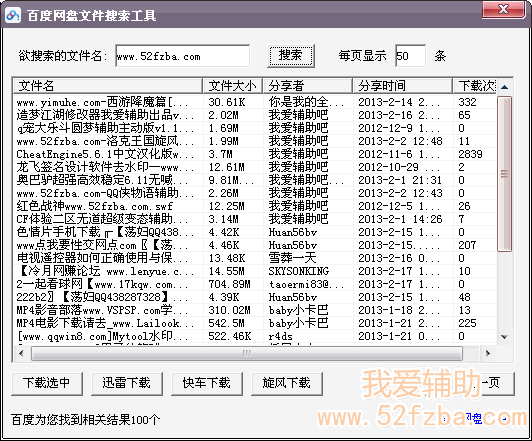
Task: Select row 2一起看球网【www.17kqw.com
Action: point(255,284)
